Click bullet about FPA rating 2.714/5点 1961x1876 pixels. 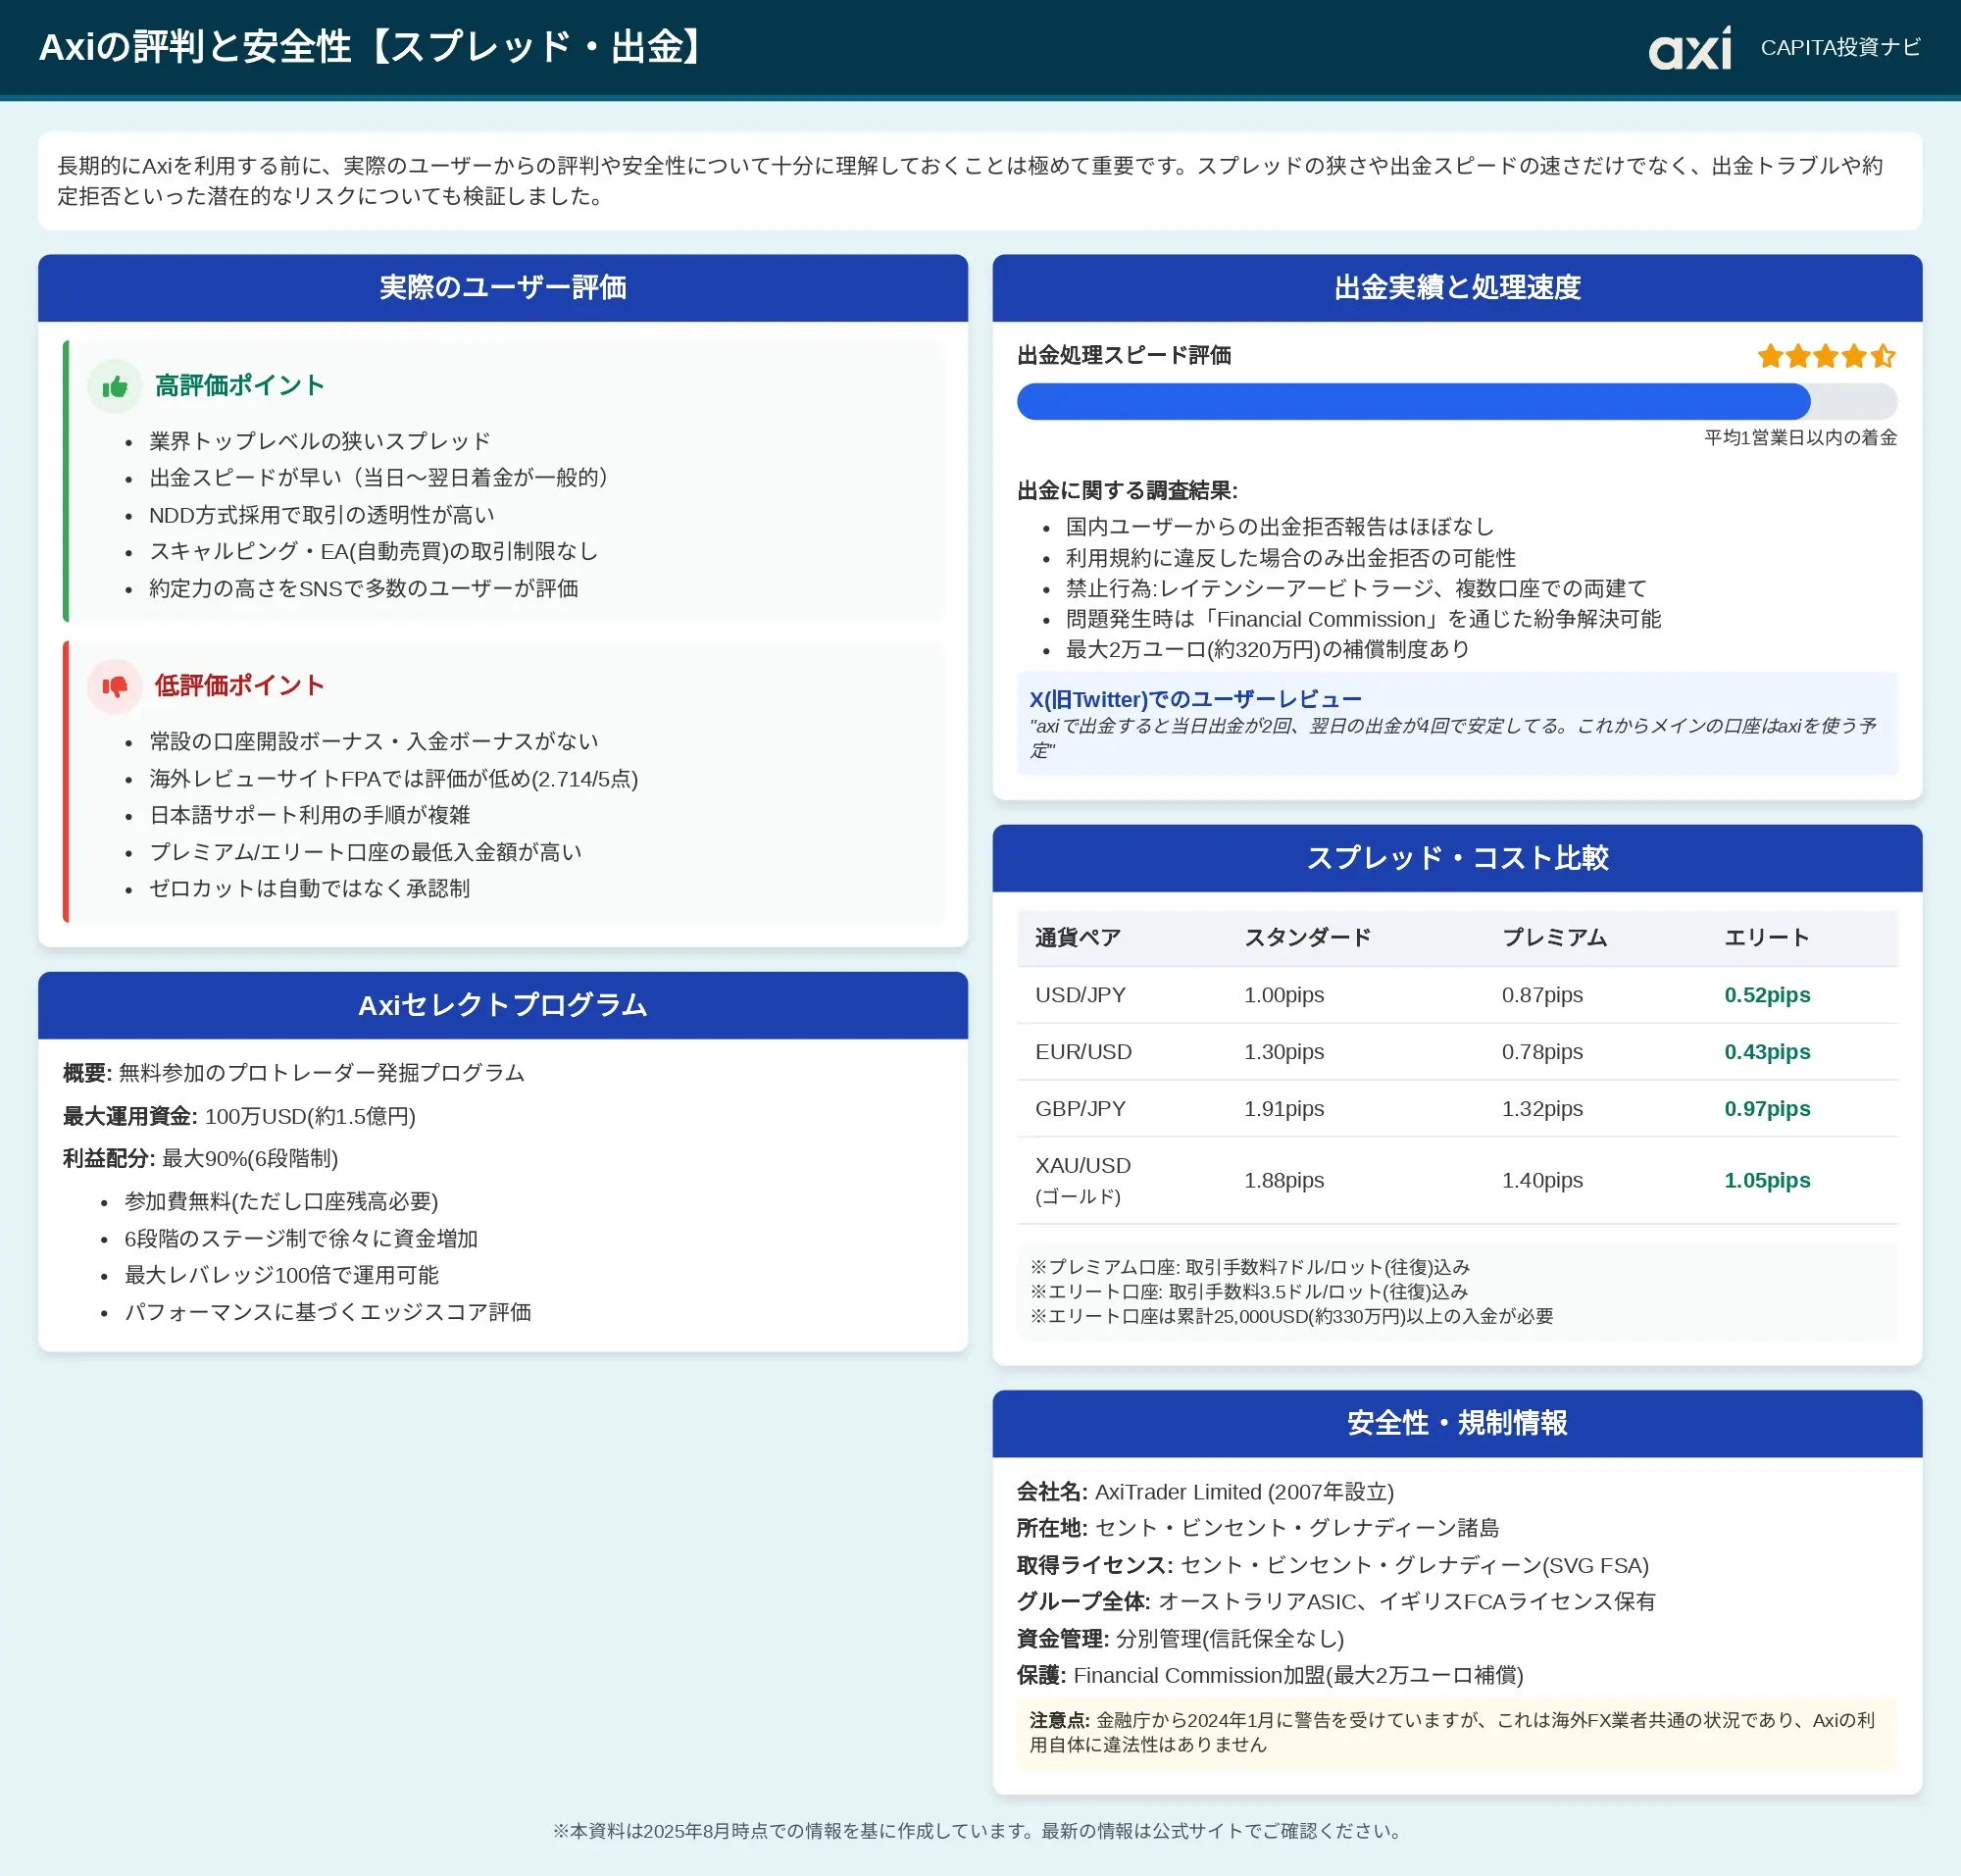point(393,780)
